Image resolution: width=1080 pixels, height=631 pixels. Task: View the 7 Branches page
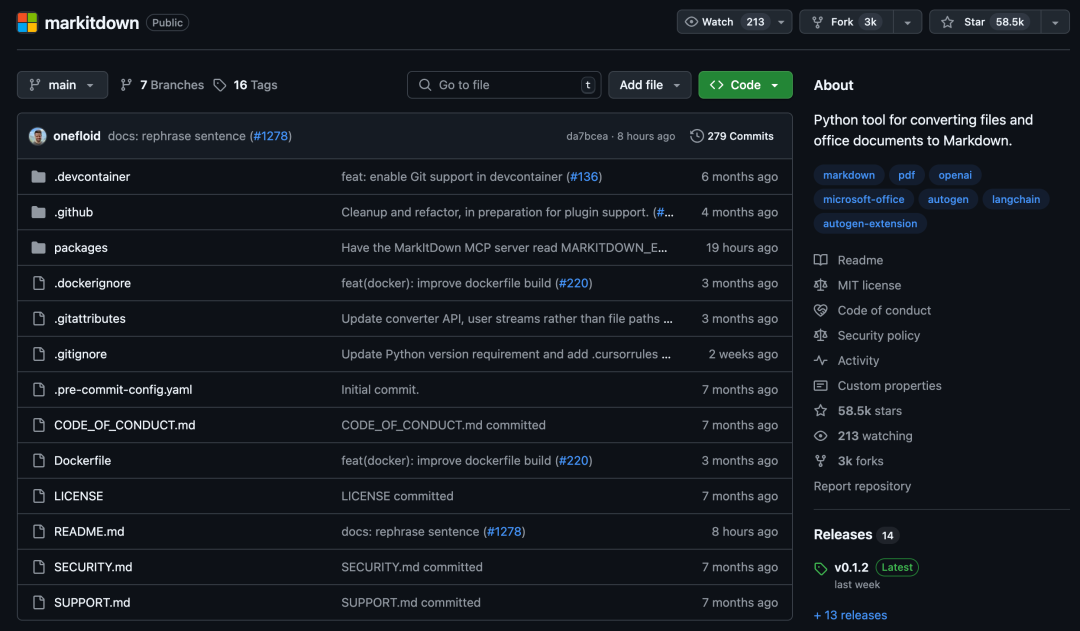(x=162, y=85)
